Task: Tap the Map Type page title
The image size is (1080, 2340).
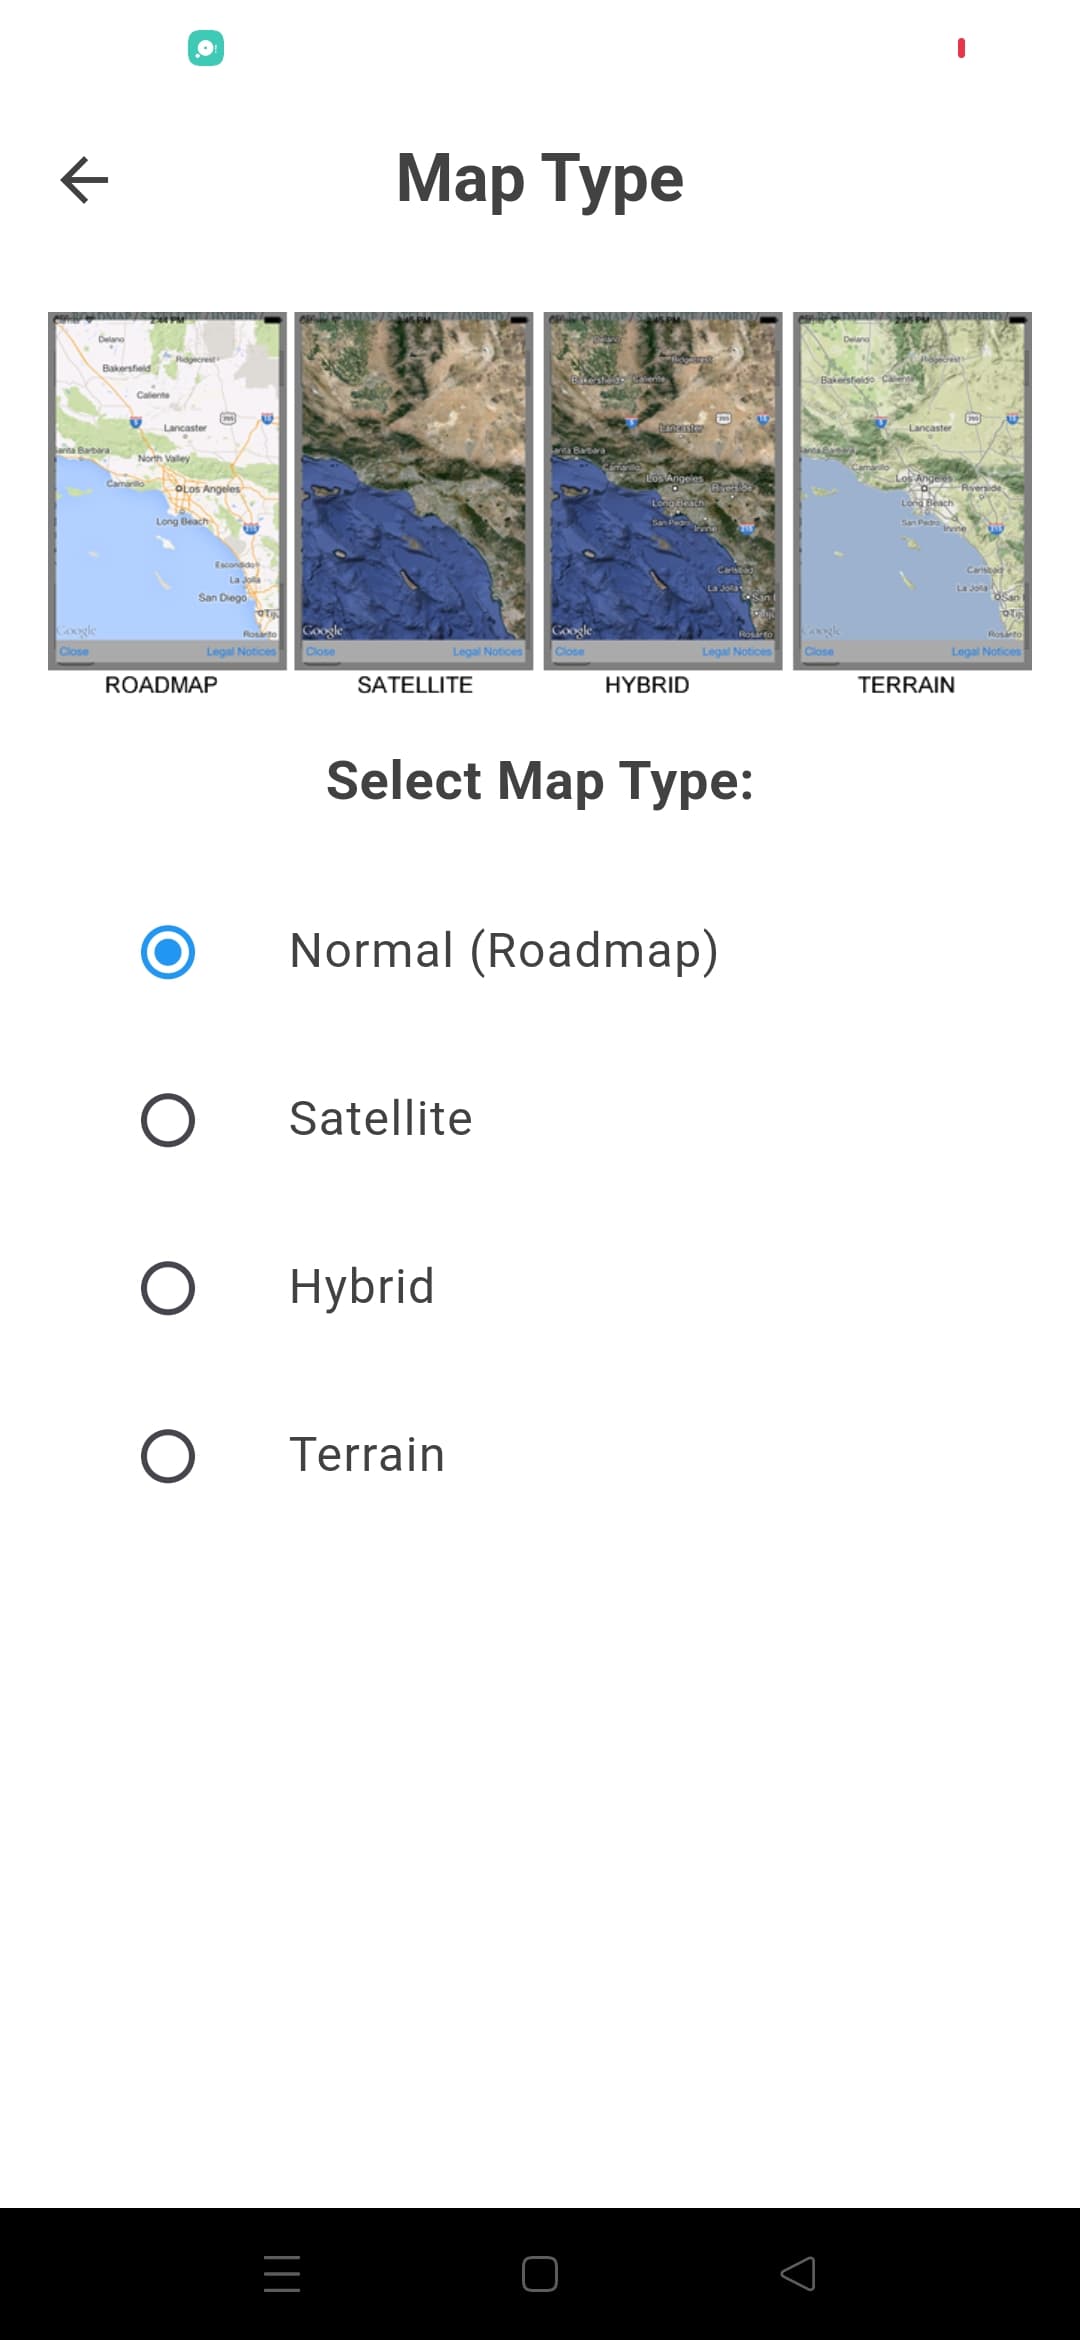Action: click(x=540, y=179)
